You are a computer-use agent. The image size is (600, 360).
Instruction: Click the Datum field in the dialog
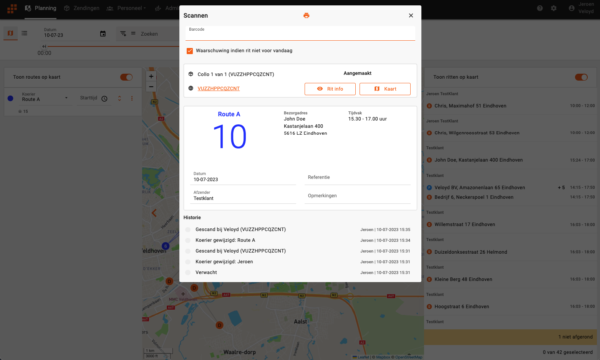click(243, 177)
